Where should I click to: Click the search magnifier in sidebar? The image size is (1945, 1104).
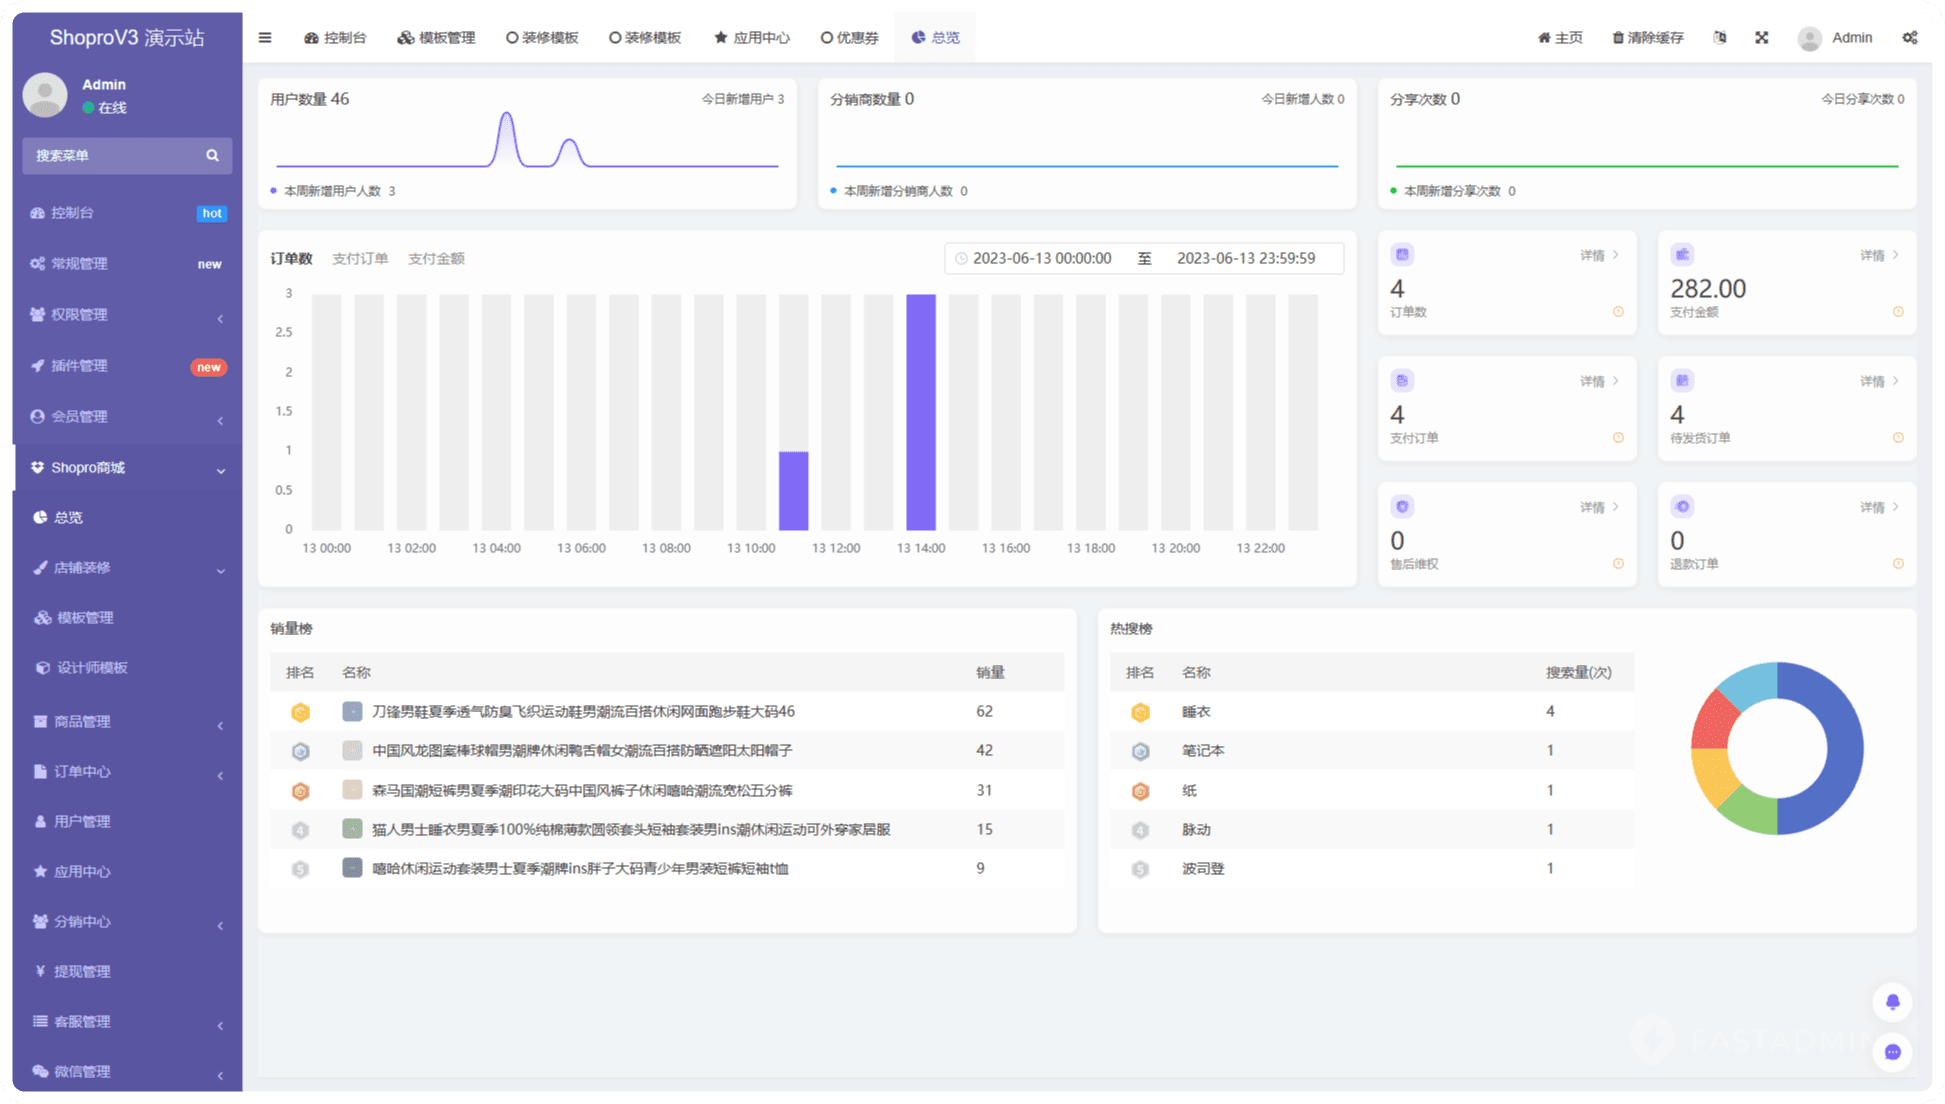click(x=212, y=156)
